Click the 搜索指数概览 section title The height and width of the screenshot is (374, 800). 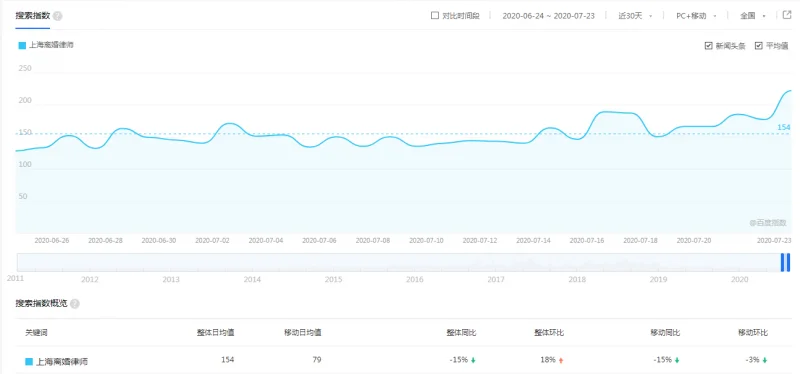[41, 304]
